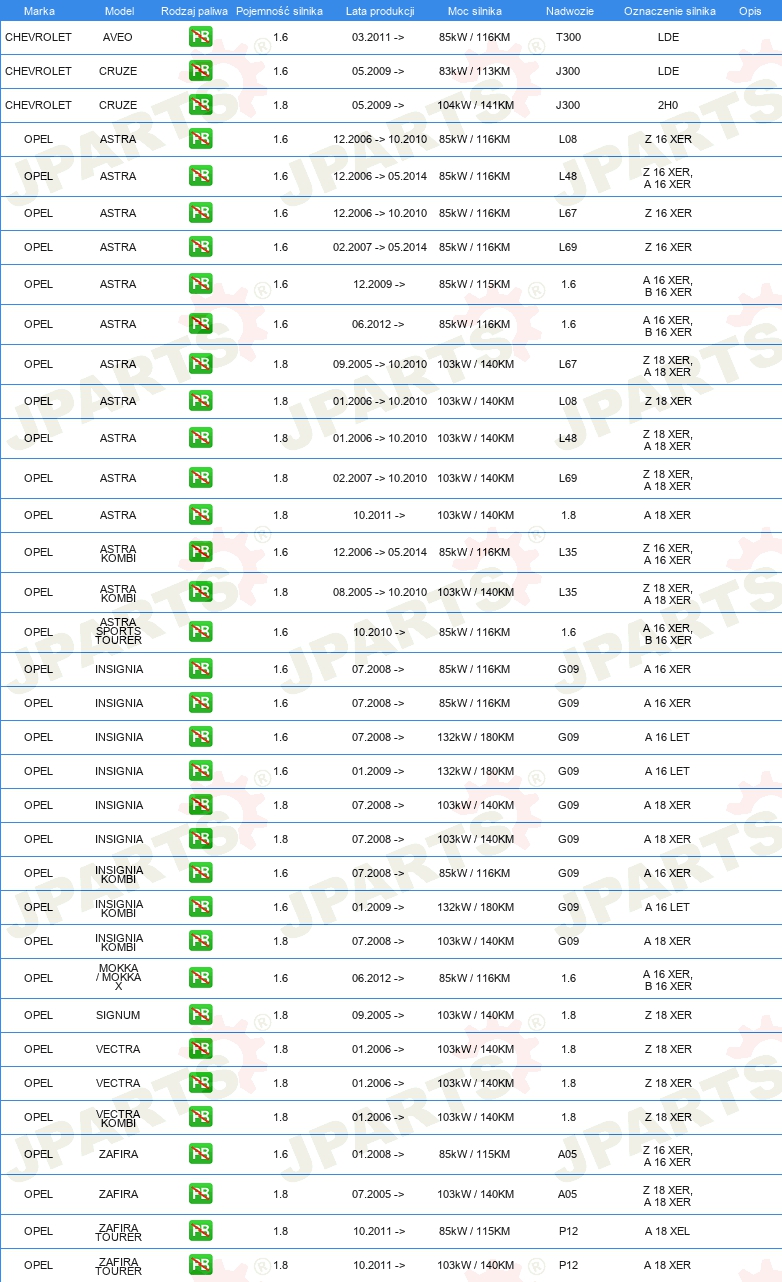Viewport: 782px width, 1282px height.
Task: Select the '01.2008 ->' production date cell
Action: pos(379,1154)
